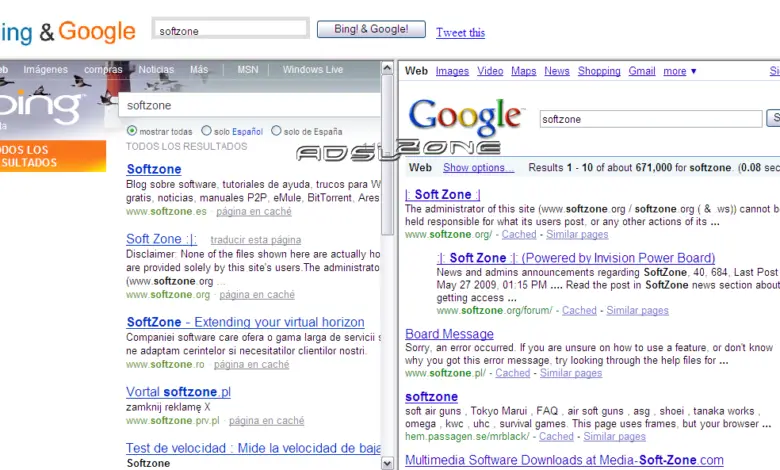Open the compras tab in Bing
Viewport: 780px width, 470px height.
pyautogui.click(x=103, y=70)
